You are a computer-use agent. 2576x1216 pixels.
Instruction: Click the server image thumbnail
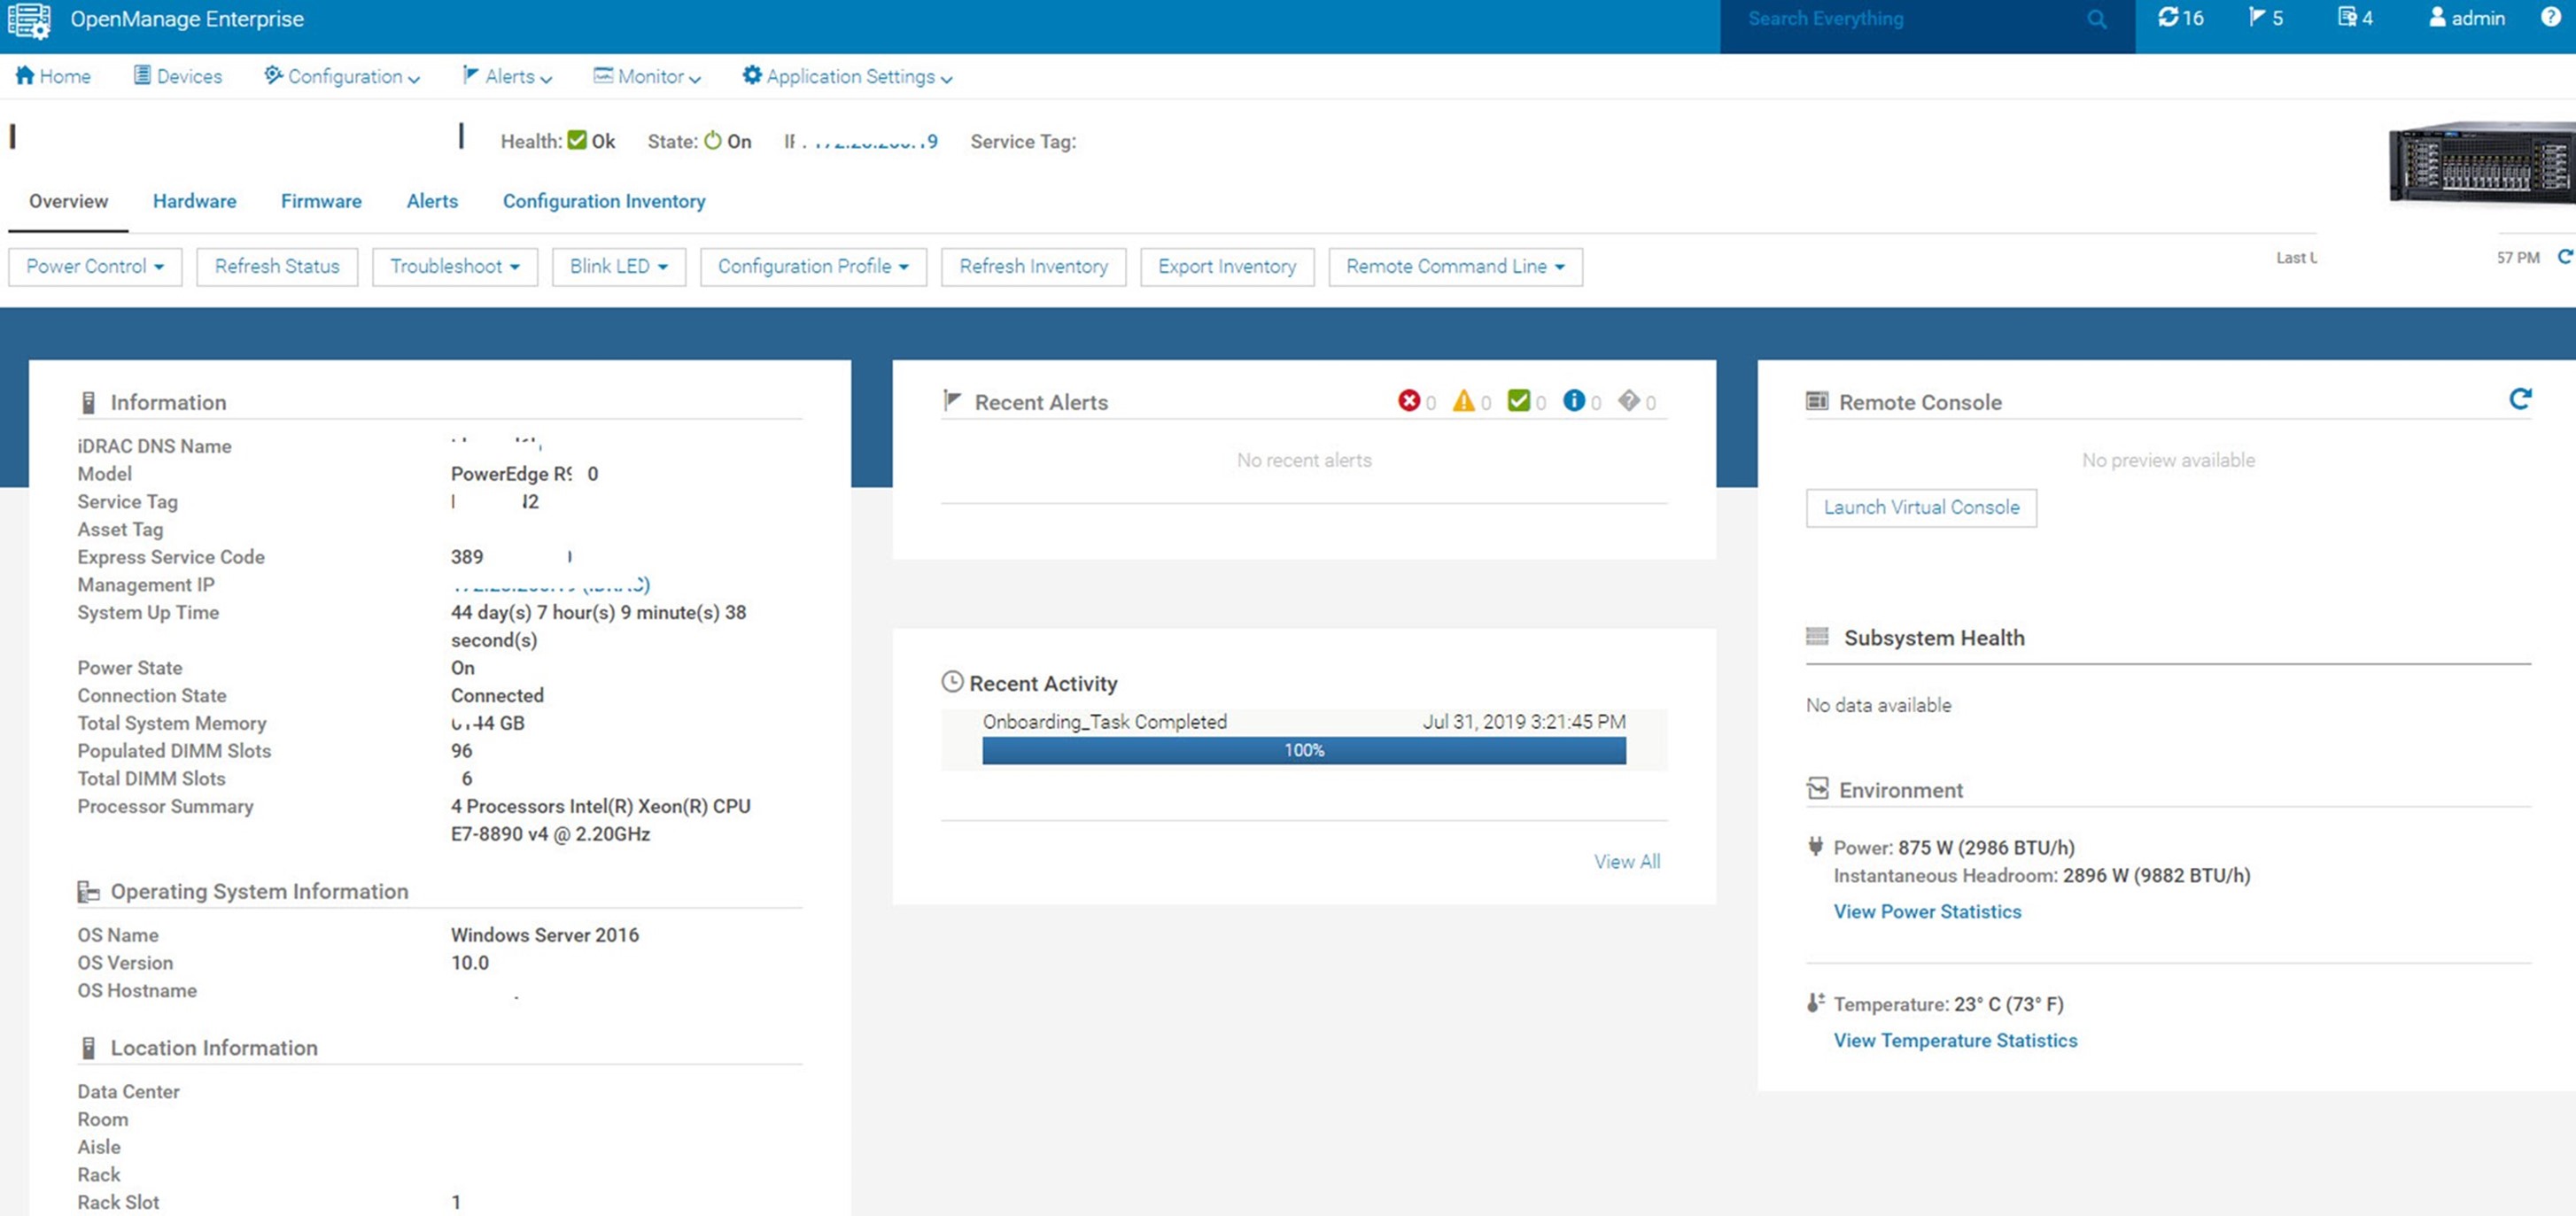point(2482,162)
